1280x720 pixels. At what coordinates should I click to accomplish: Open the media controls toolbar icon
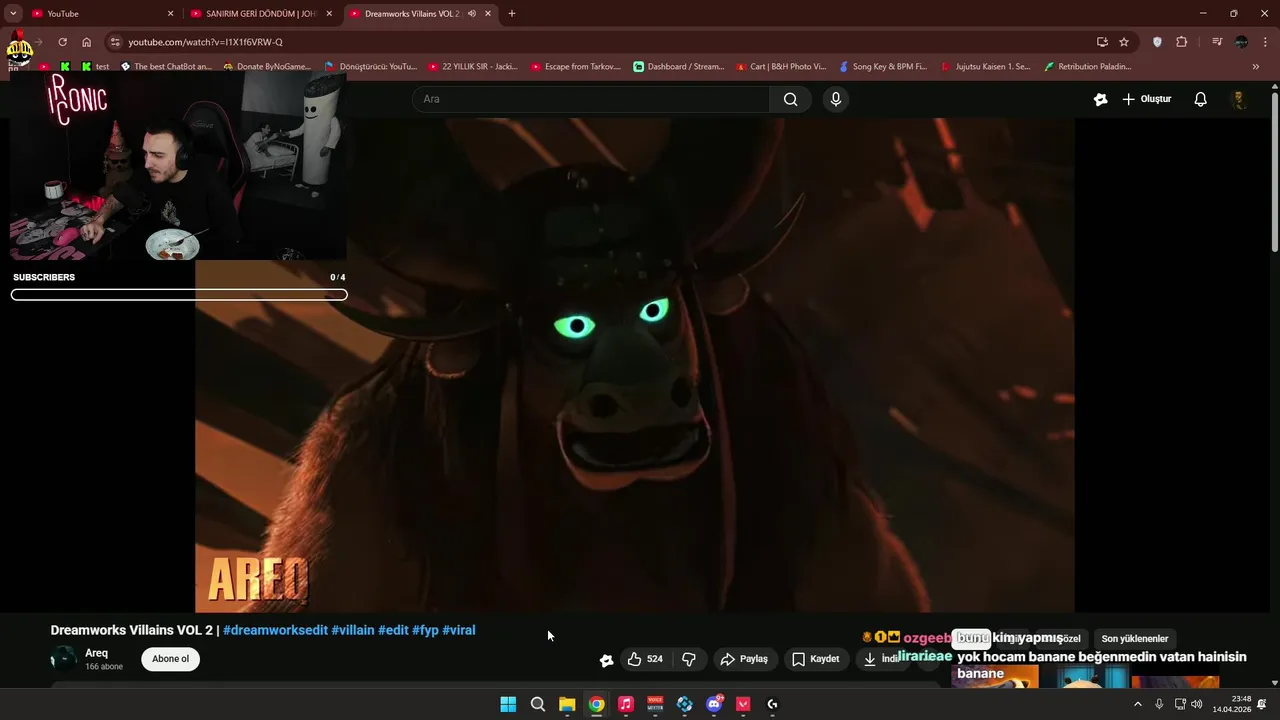pyautogui.click(x=1217, y=42)
